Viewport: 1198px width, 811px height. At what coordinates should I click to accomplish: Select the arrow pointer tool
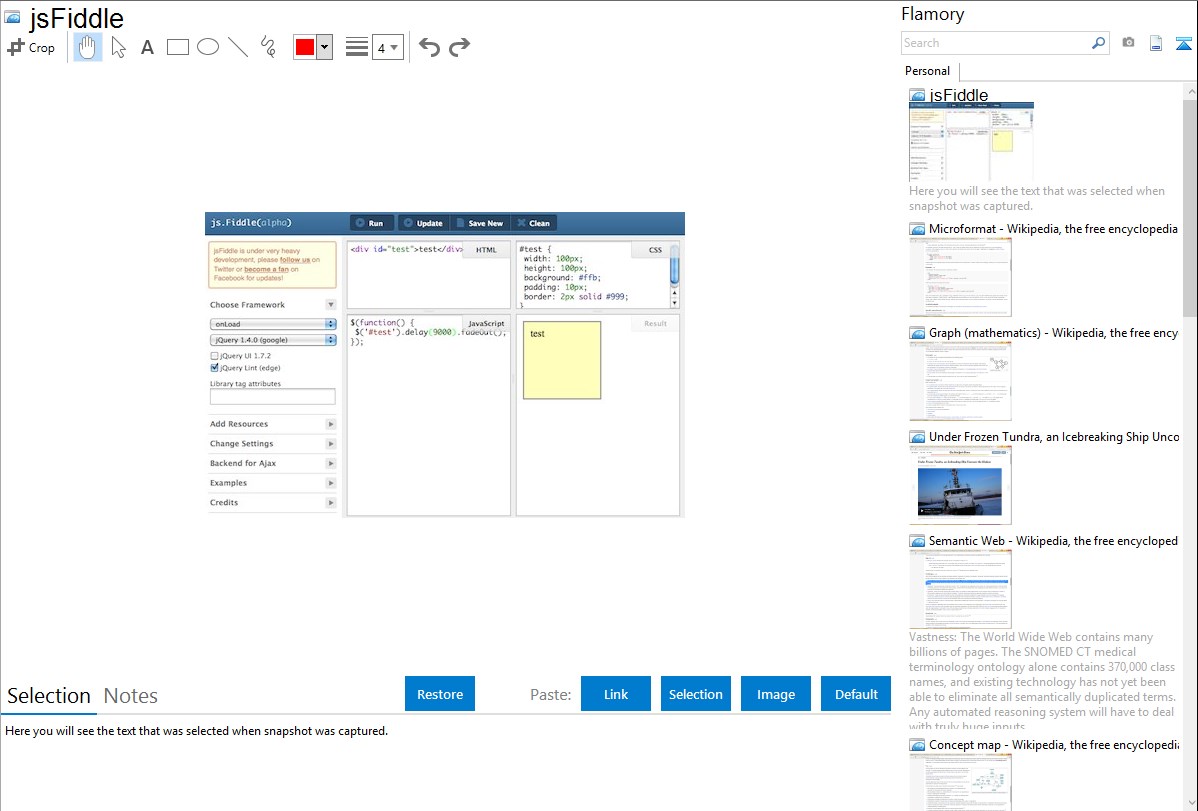pos(118,47)
